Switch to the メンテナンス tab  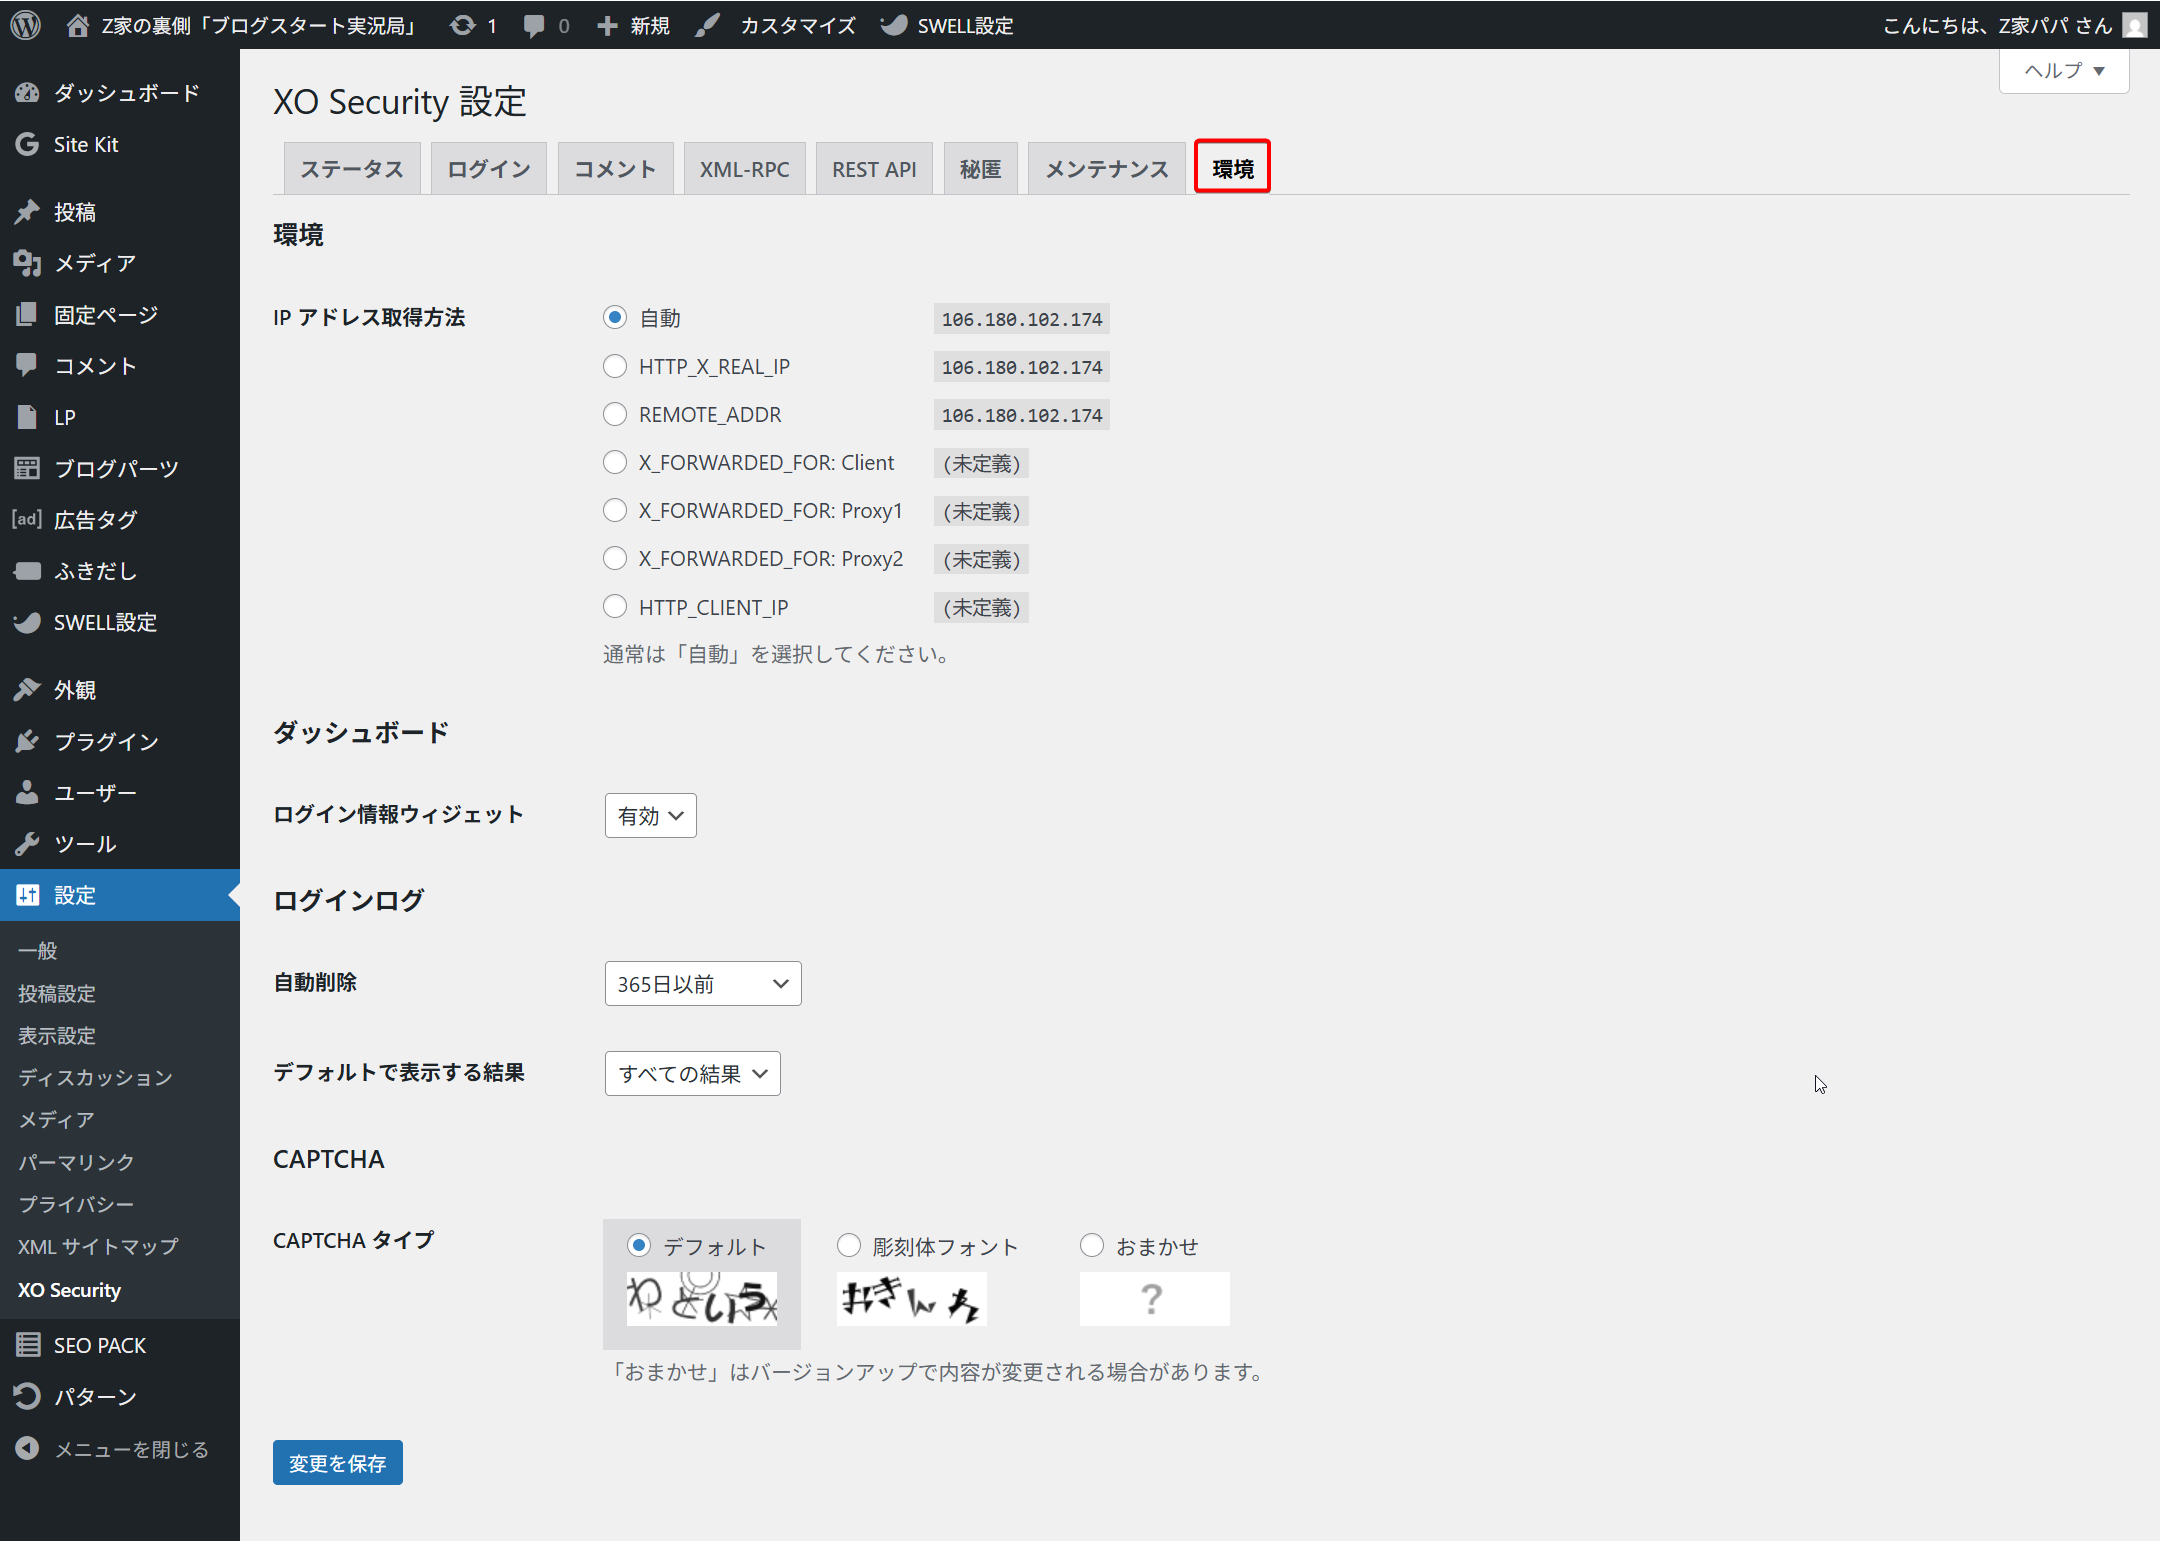point(1107,169)
